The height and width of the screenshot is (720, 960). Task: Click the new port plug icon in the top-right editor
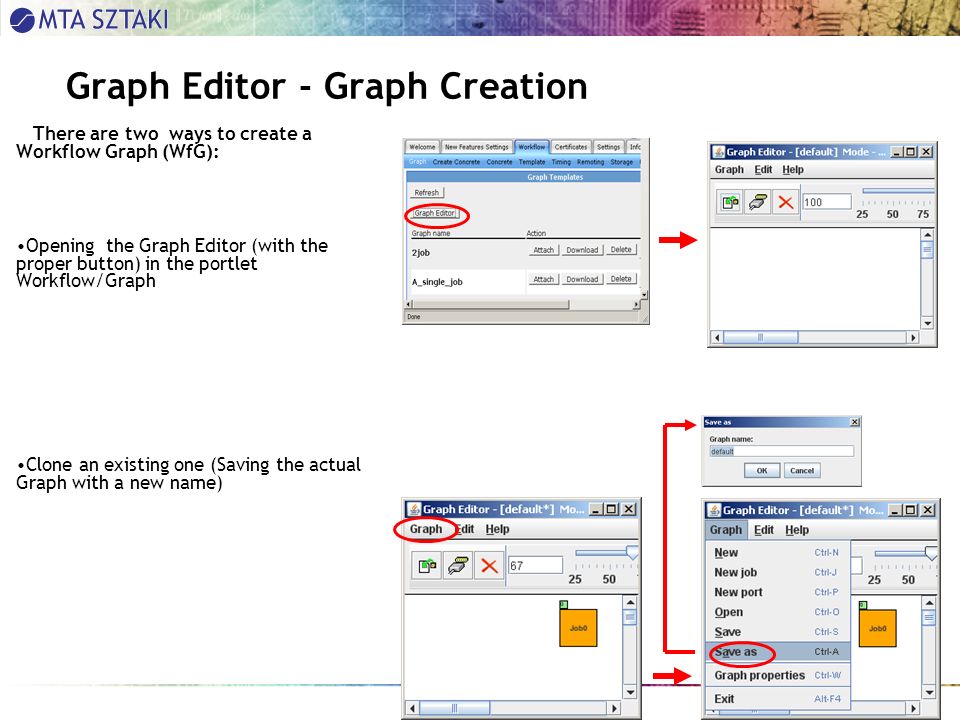click(x=758, y=201)
